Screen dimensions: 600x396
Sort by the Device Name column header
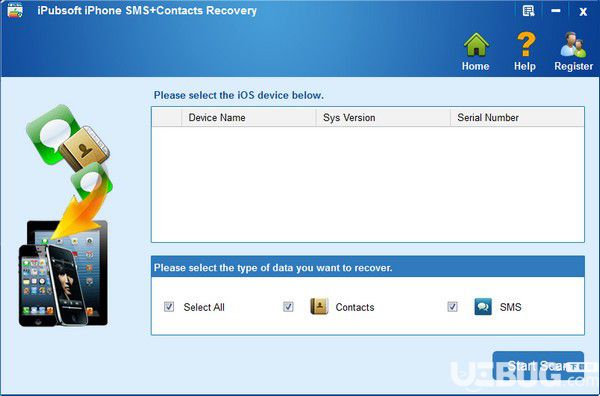point(248,117)
